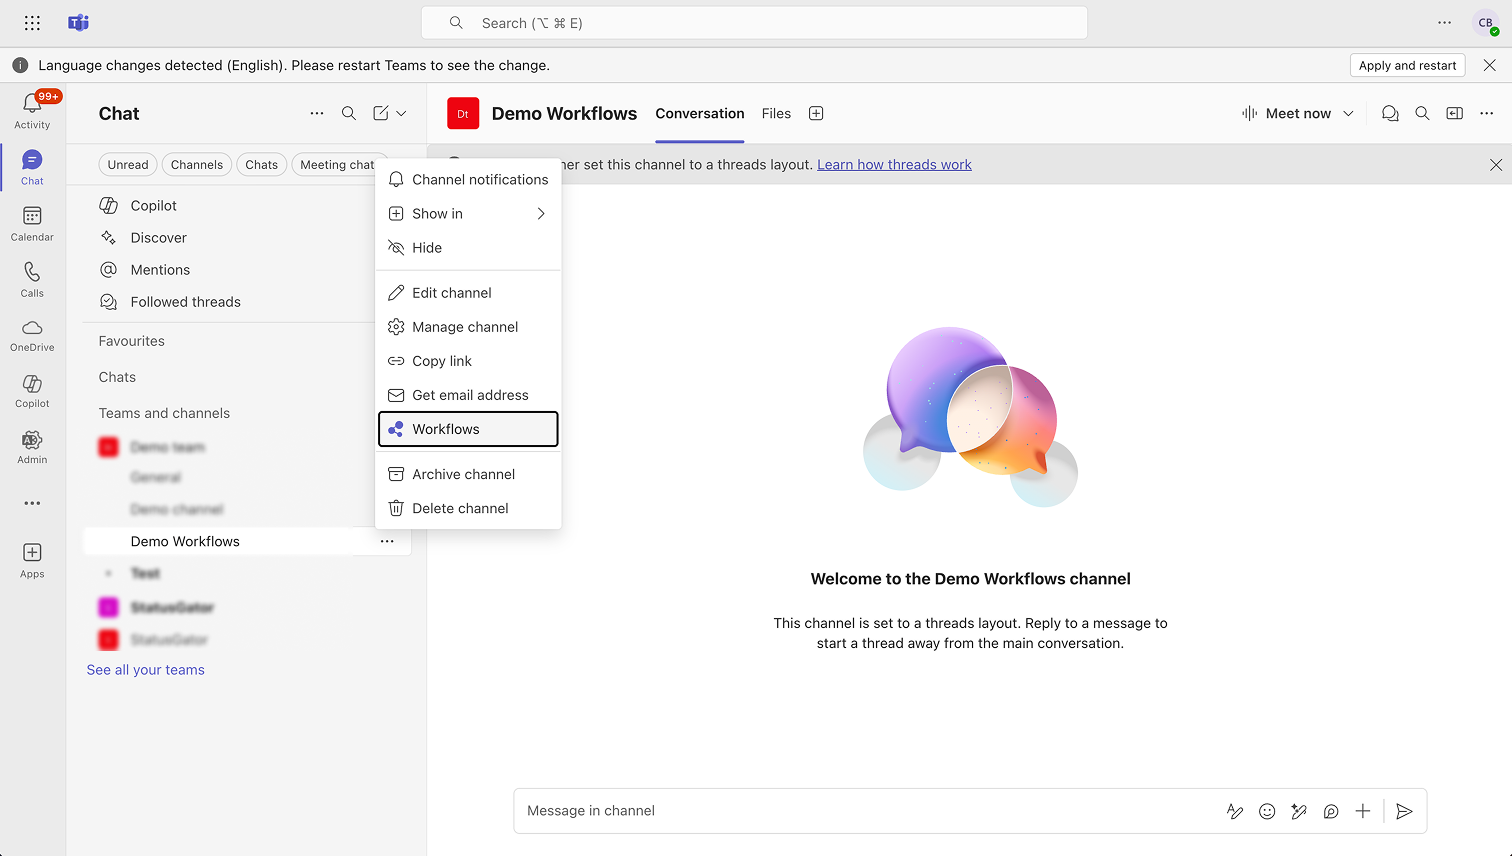Expand Show in submenu

[x=541, y=214]
